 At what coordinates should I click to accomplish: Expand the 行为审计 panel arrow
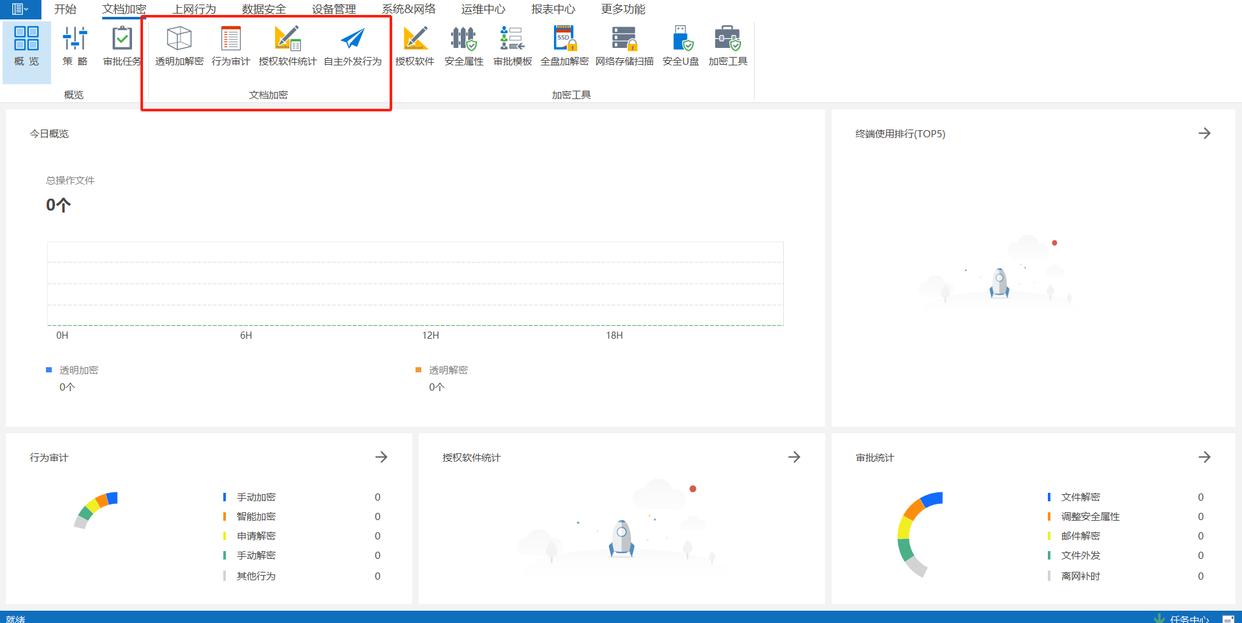pos(381,457)
